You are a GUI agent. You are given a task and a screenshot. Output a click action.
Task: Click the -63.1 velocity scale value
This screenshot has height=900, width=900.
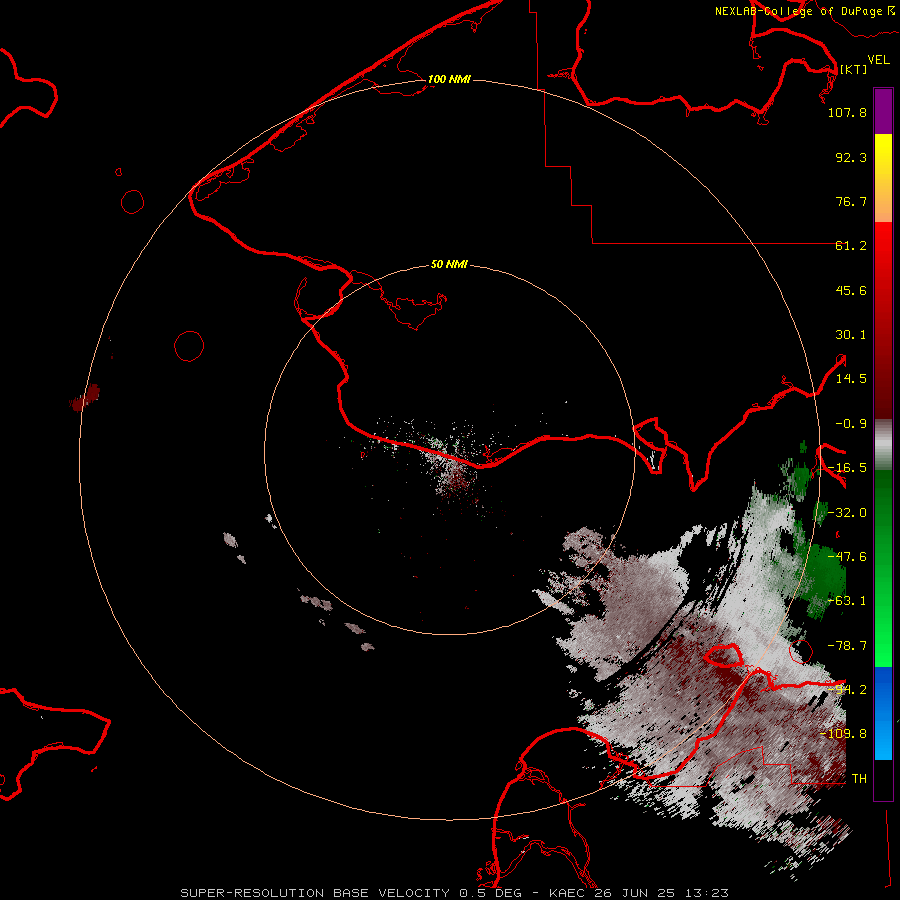tap(847, 601)
